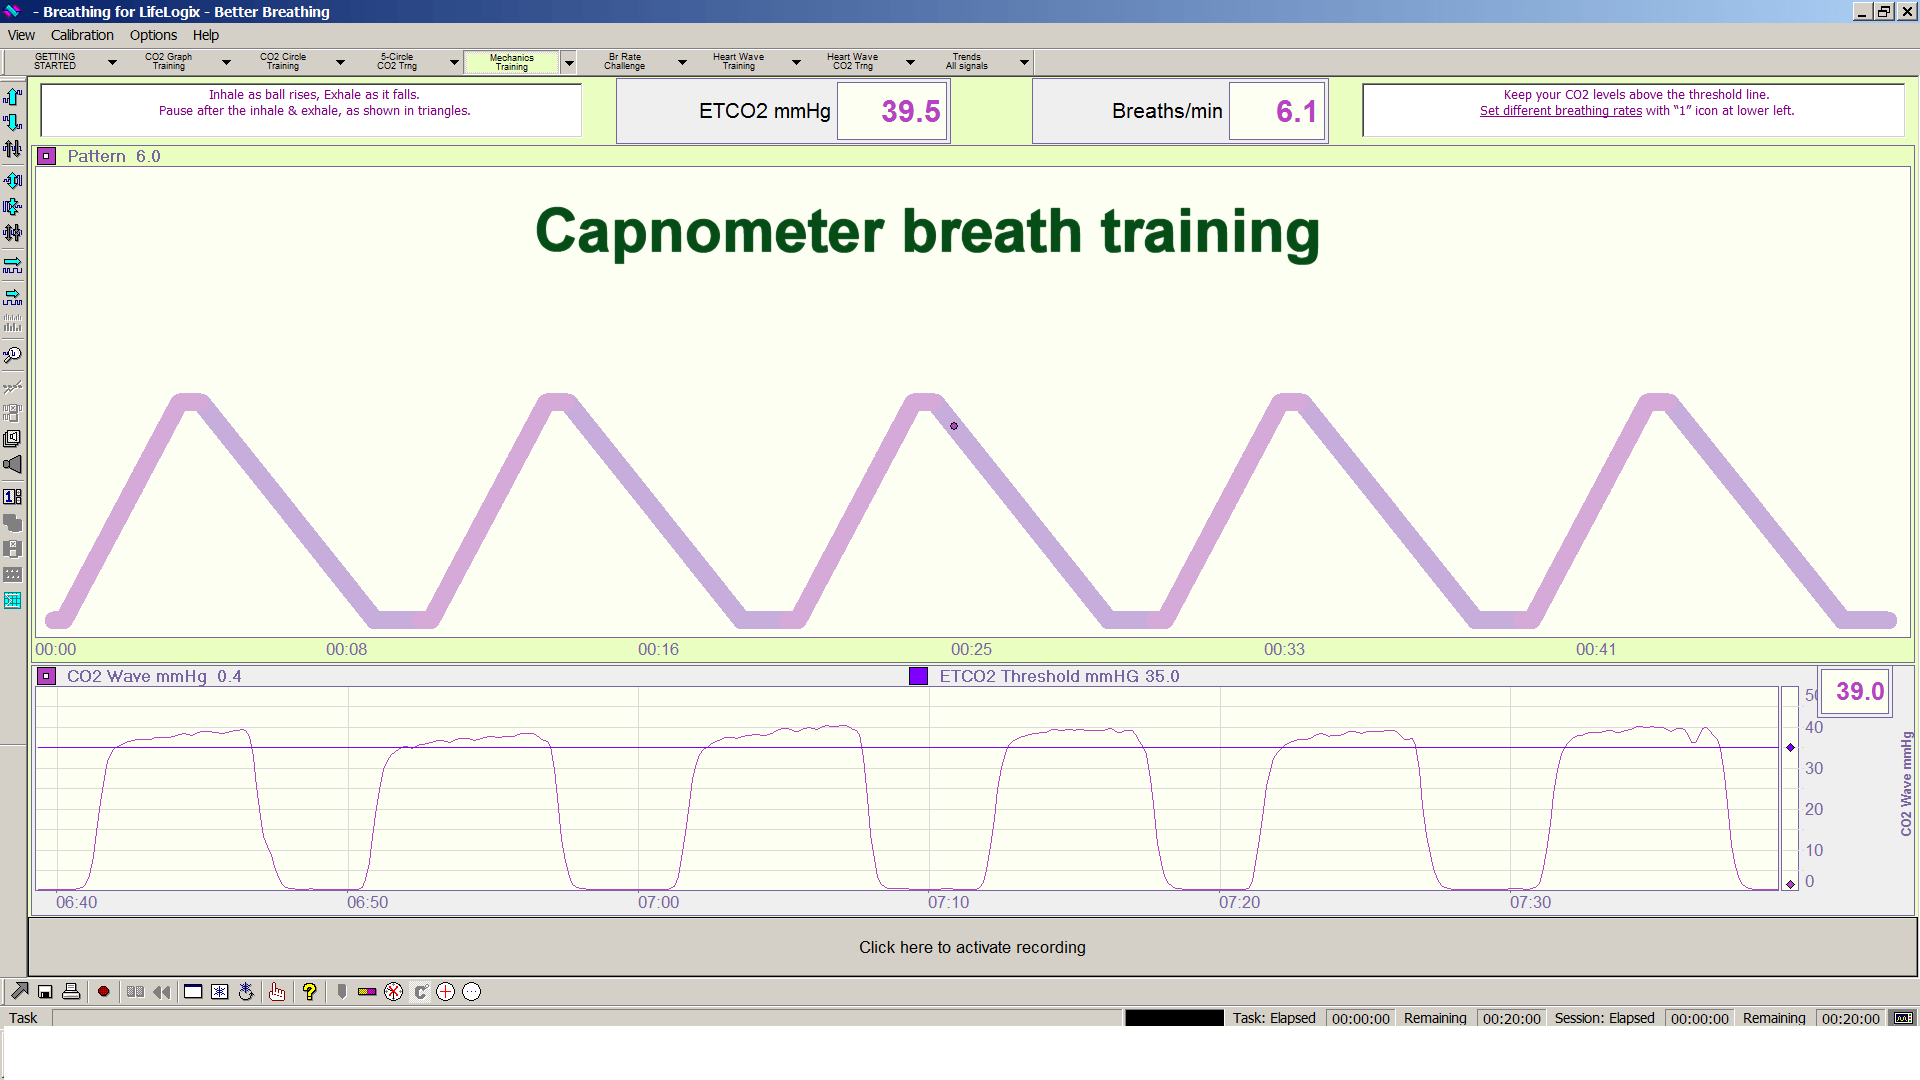Click the decrease amplitude down-arrow wave icon
Viewport: 1920px width, 1080px height.
13,123
